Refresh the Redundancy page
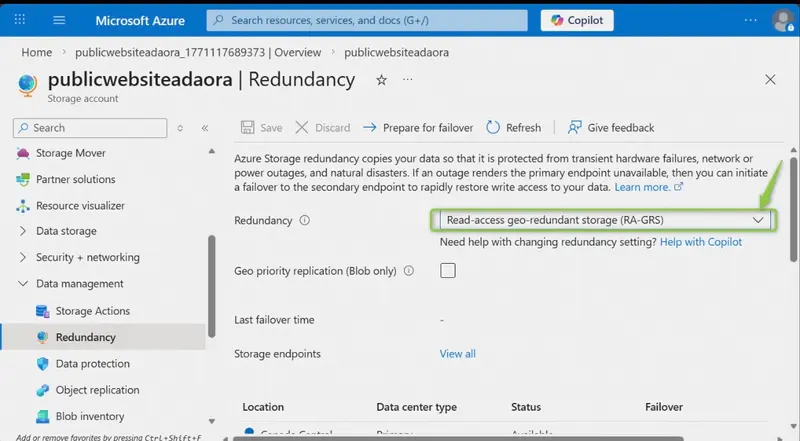This screenshot has height=441, width=800. (x=513, y=128)
